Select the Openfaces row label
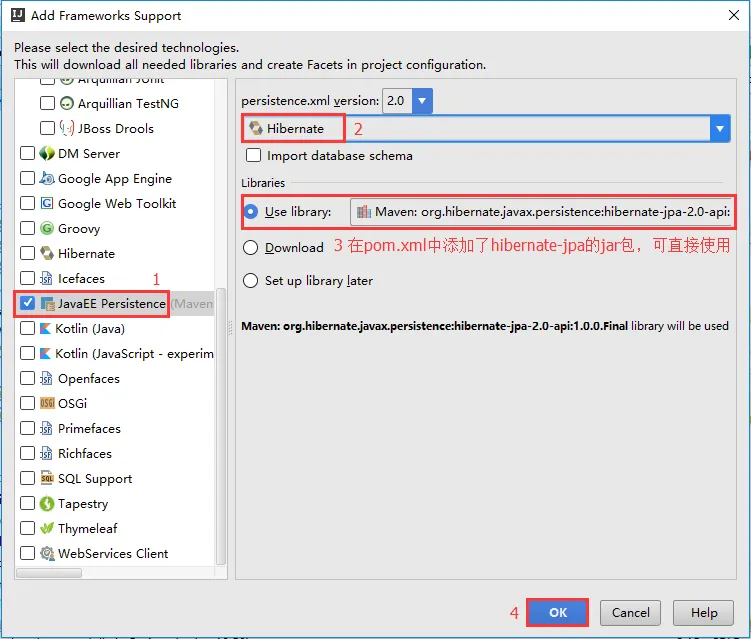751x639 pixels. click(x=89, y=379)
